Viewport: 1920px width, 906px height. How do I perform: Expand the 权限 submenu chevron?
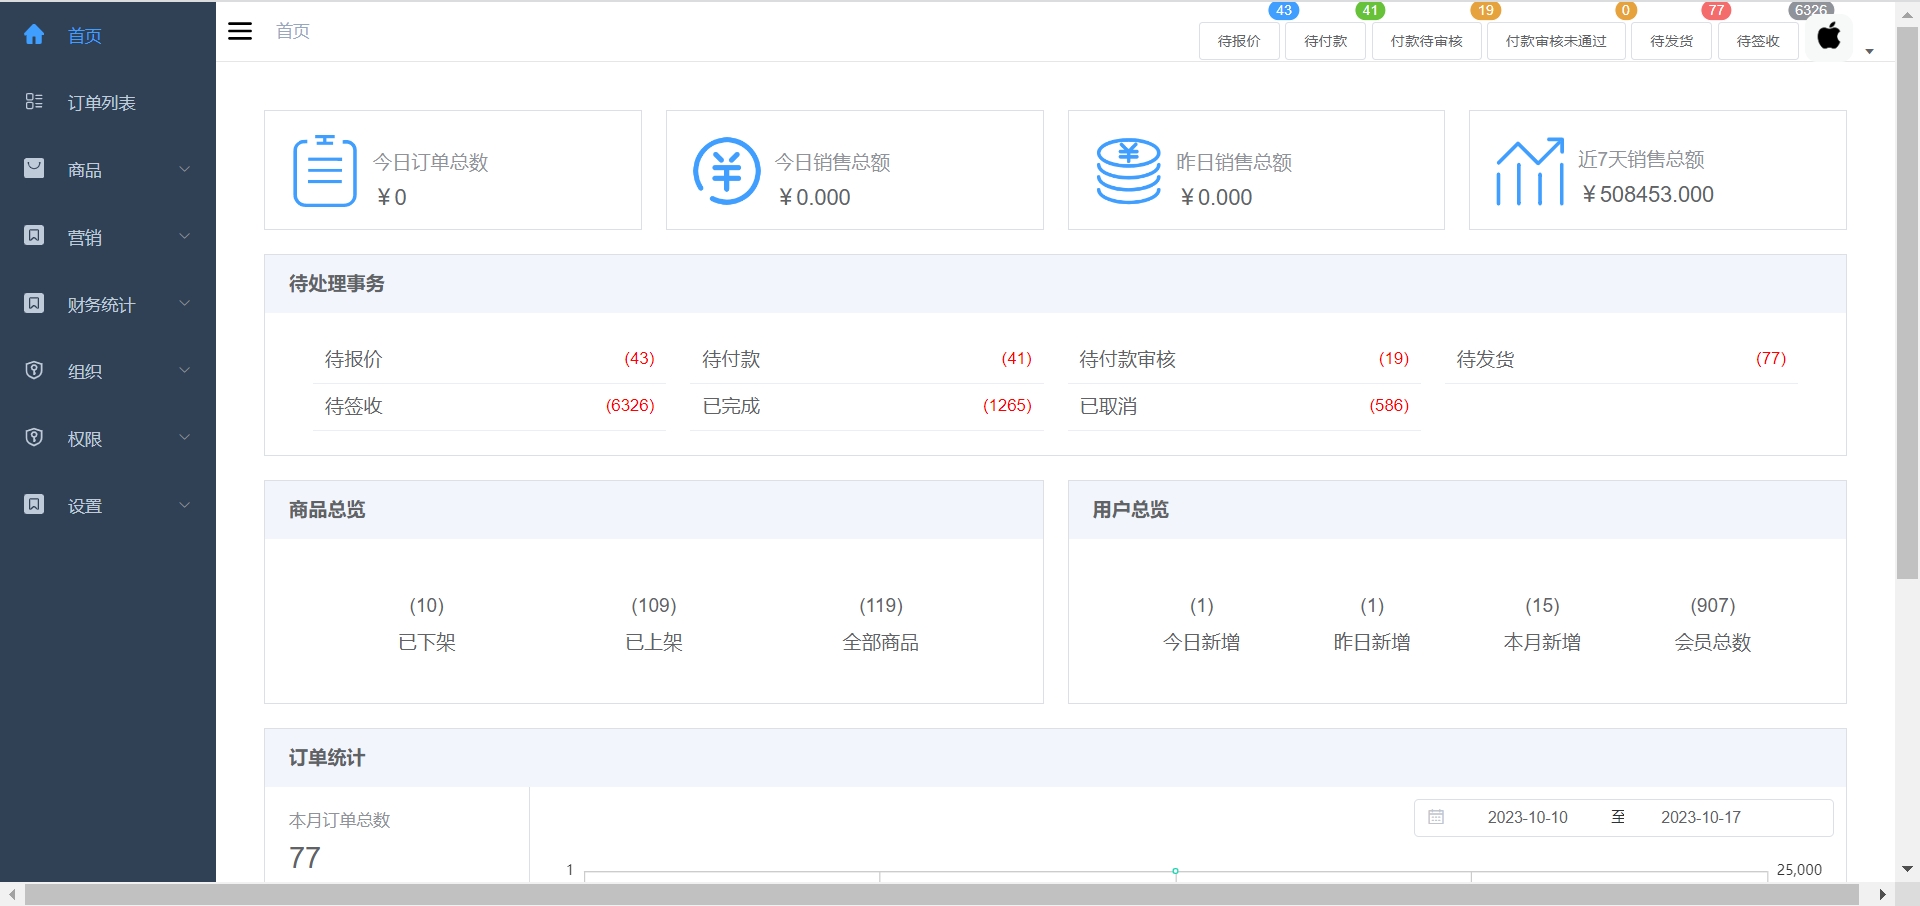point(184,437)
